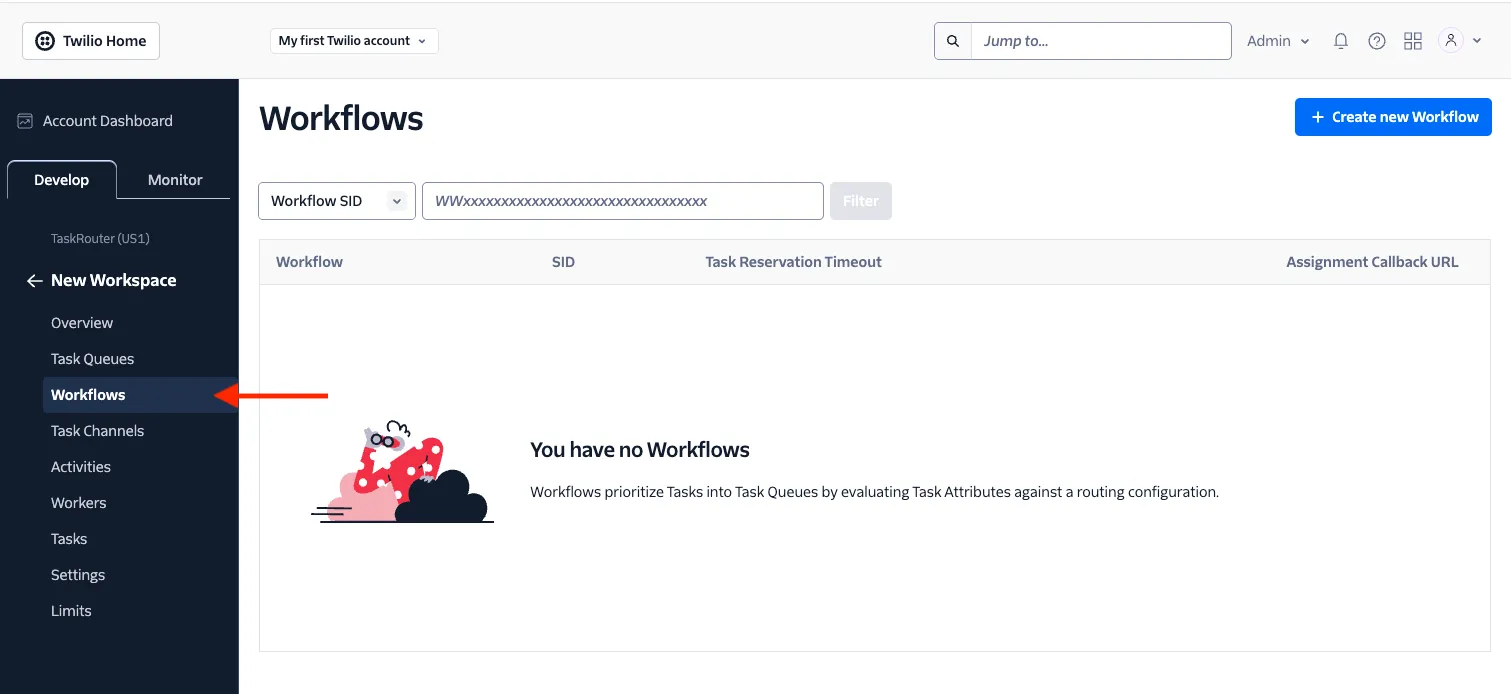Open Settings in the sidebar
1511x694 pixels.
click(78, 575)
